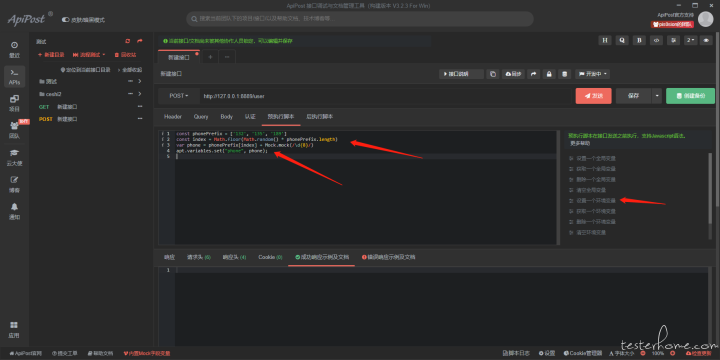Click the increase font size icon
The width and height of the screenshot is (720, 360).
673,353
